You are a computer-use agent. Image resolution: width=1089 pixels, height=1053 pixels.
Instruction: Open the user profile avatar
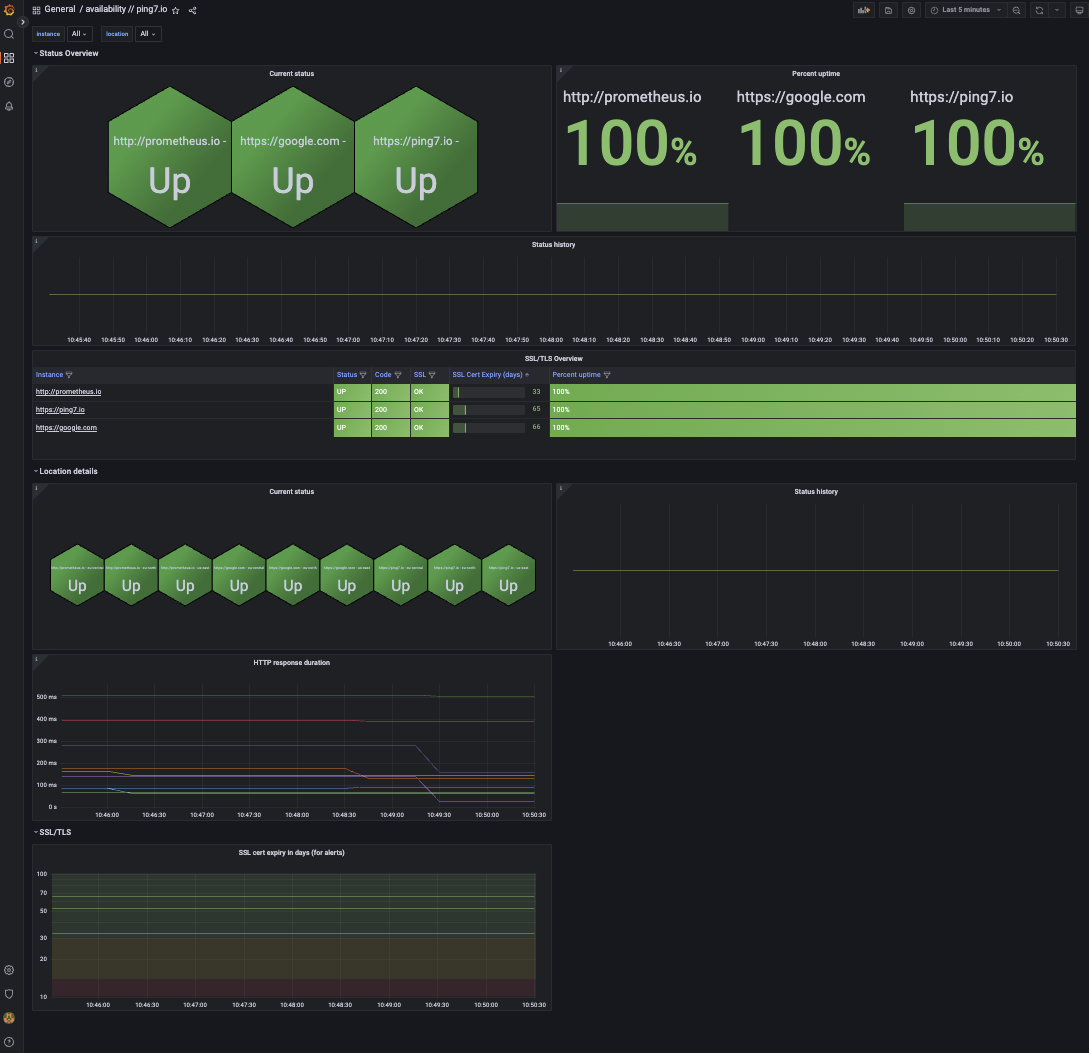coord(9,1018)
